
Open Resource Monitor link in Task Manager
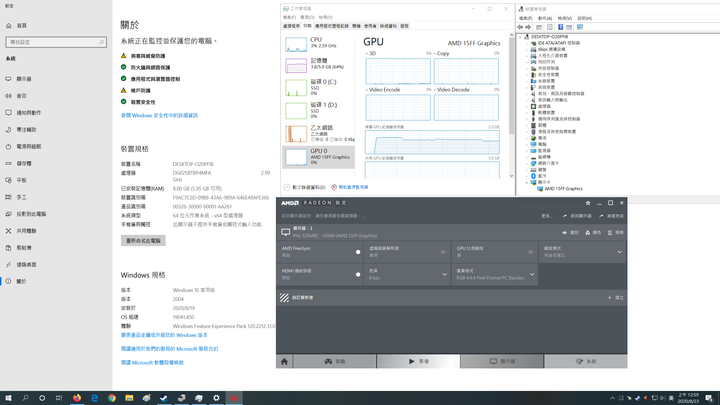(353, 187)
